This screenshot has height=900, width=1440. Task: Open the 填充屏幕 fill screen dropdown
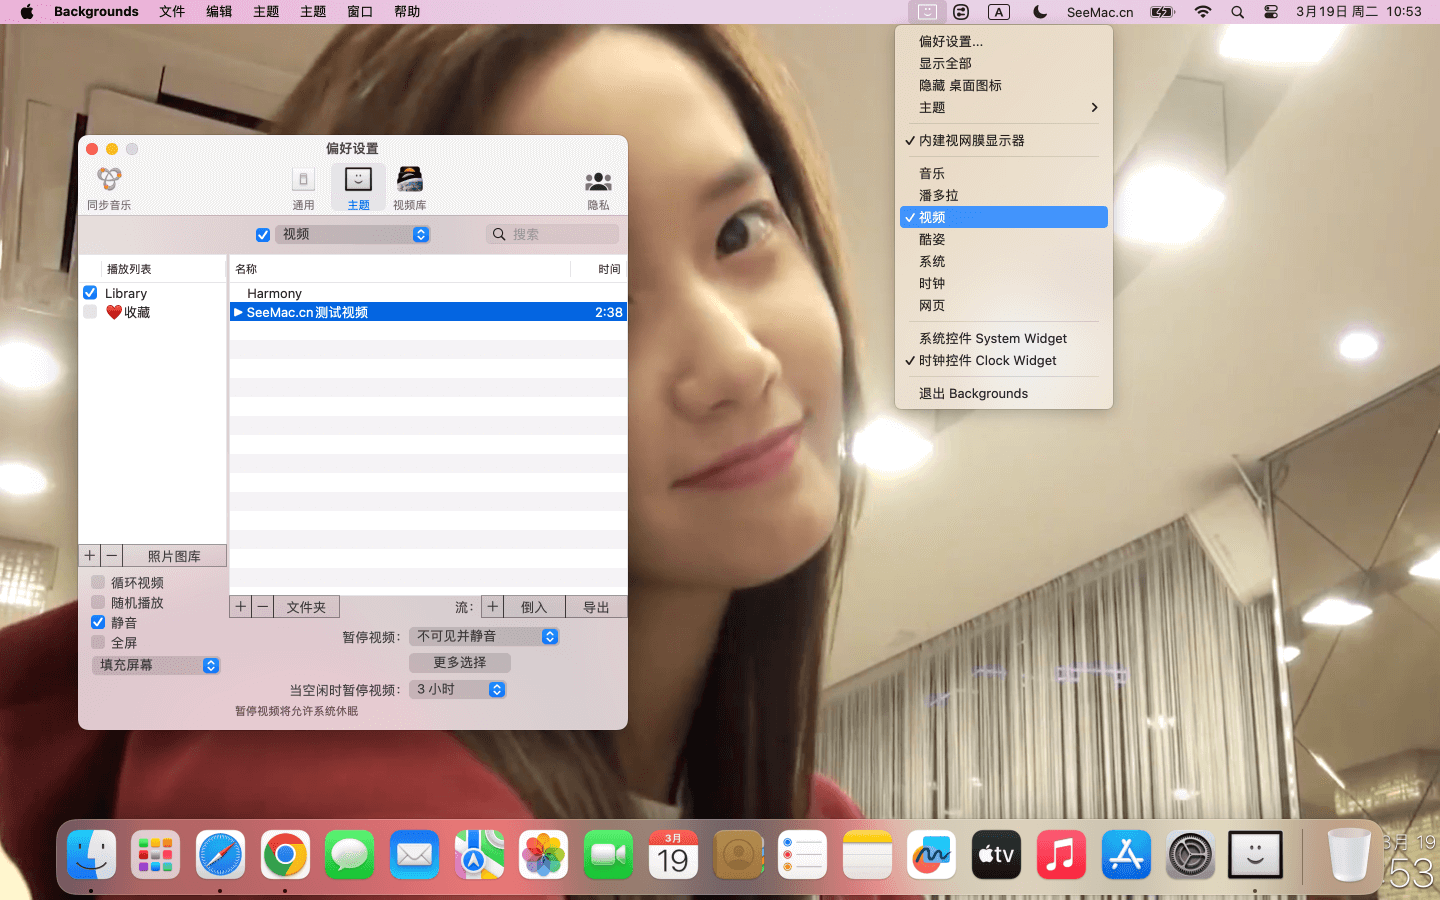coord(156,665)
